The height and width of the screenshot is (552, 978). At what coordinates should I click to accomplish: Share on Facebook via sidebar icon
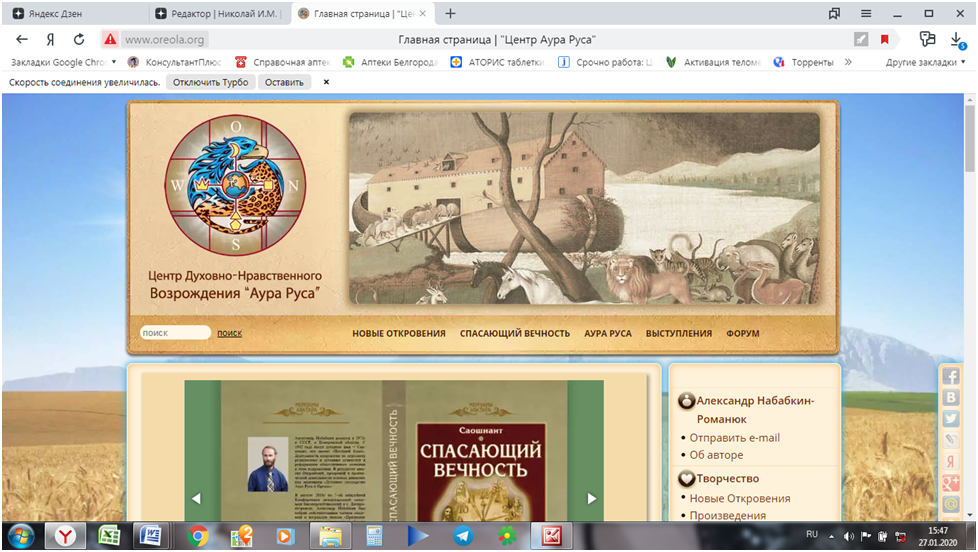coord(951,376)
